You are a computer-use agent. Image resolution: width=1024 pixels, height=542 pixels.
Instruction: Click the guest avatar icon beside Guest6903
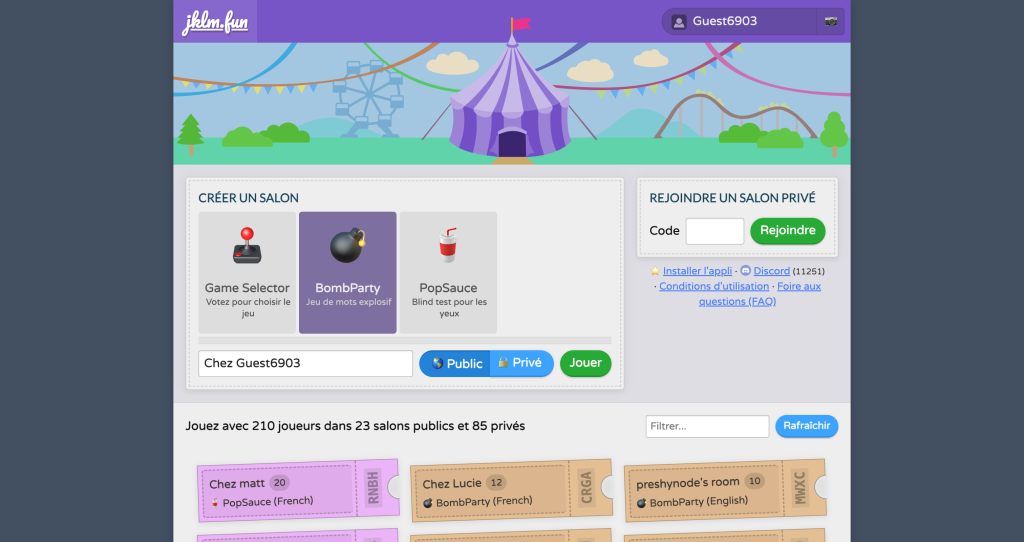(x=679, y=21)
